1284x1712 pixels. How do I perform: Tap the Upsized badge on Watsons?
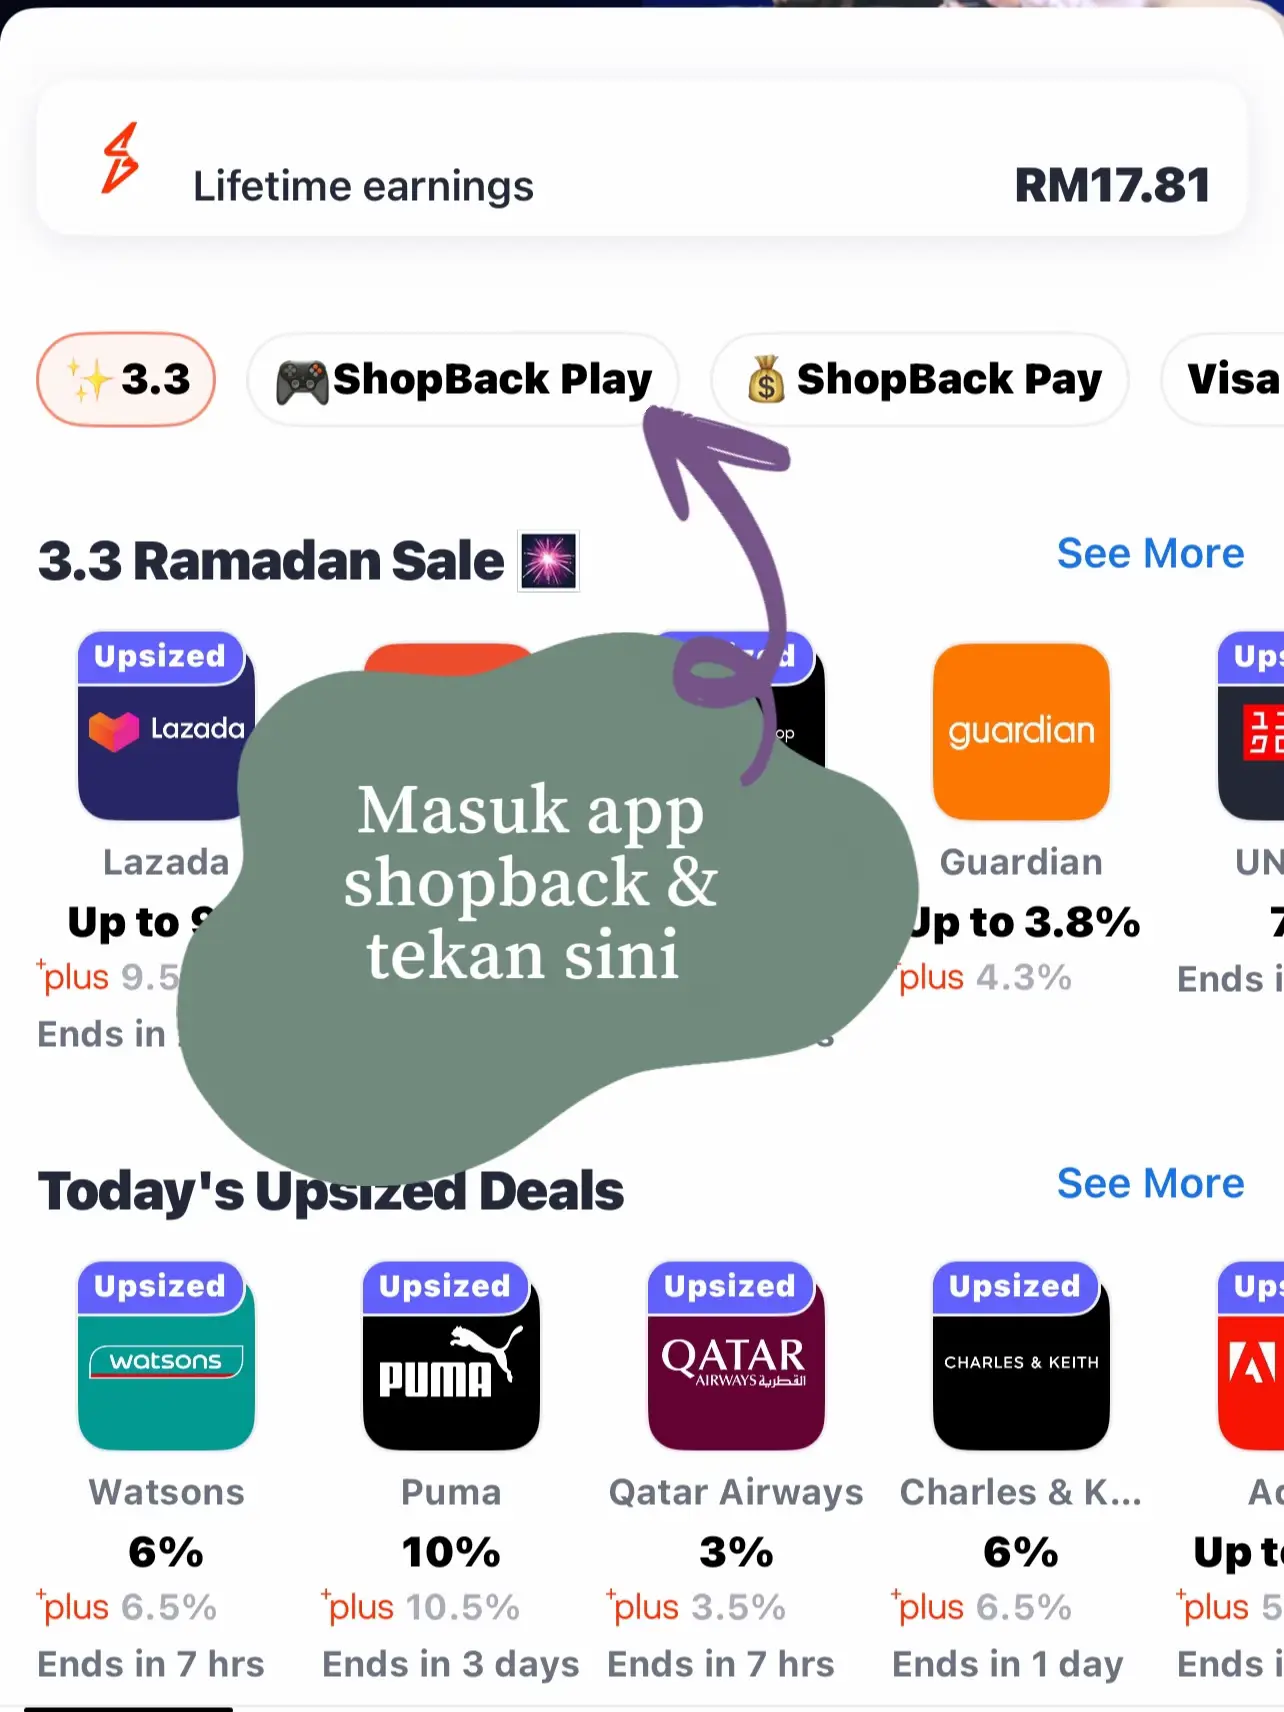(x=160, y=1286)
